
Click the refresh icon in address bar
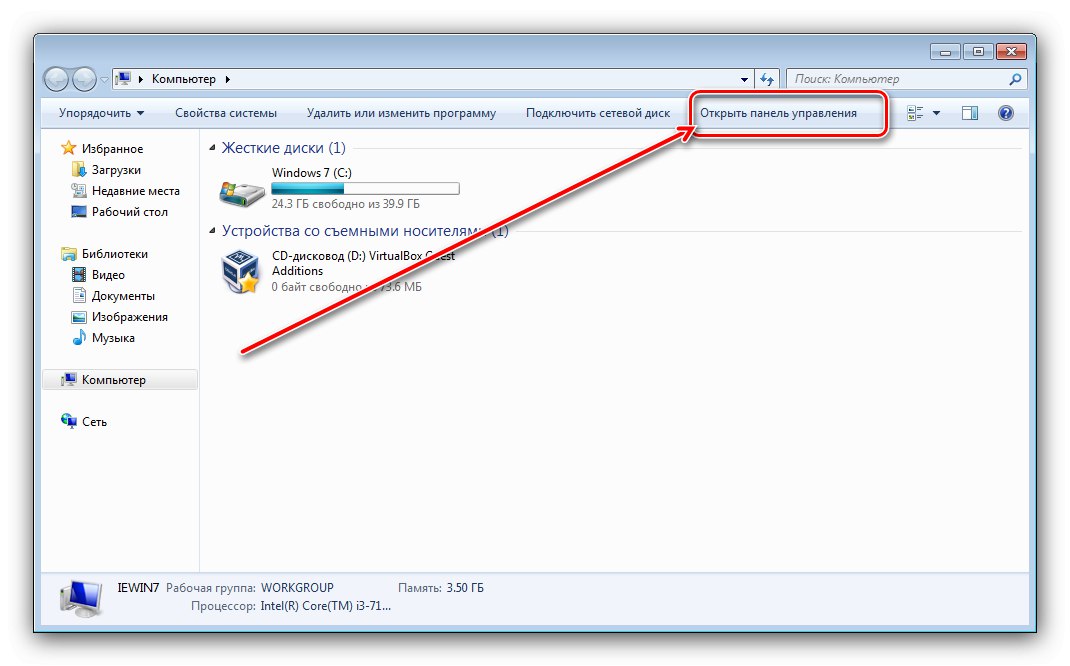(x=766, y=79)
